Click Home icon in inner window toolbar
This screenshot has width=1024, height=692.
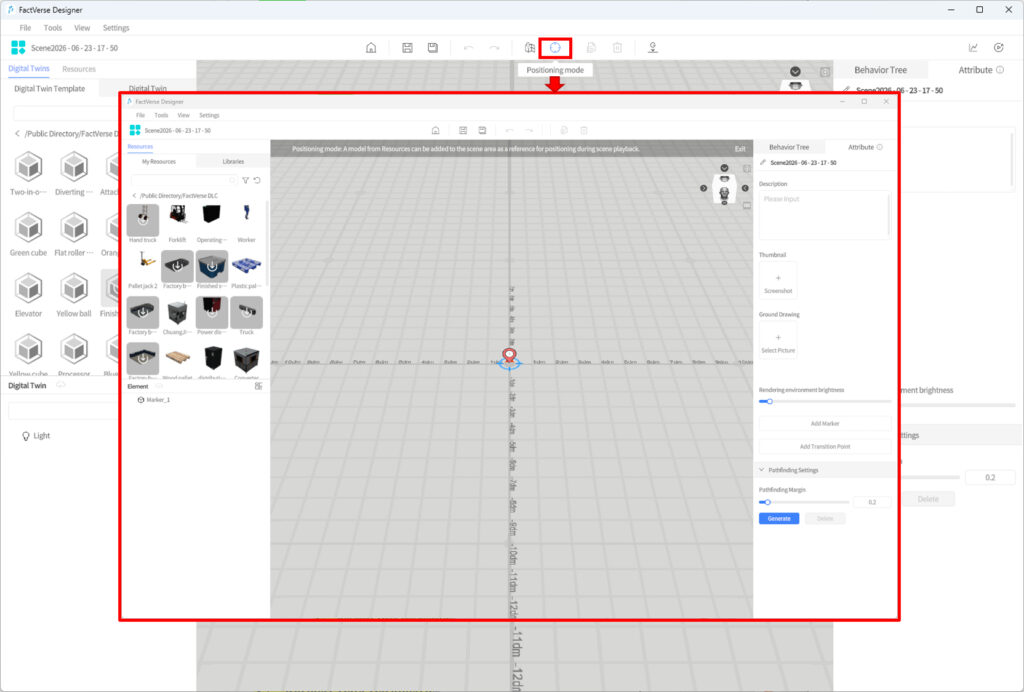(436, 131)
